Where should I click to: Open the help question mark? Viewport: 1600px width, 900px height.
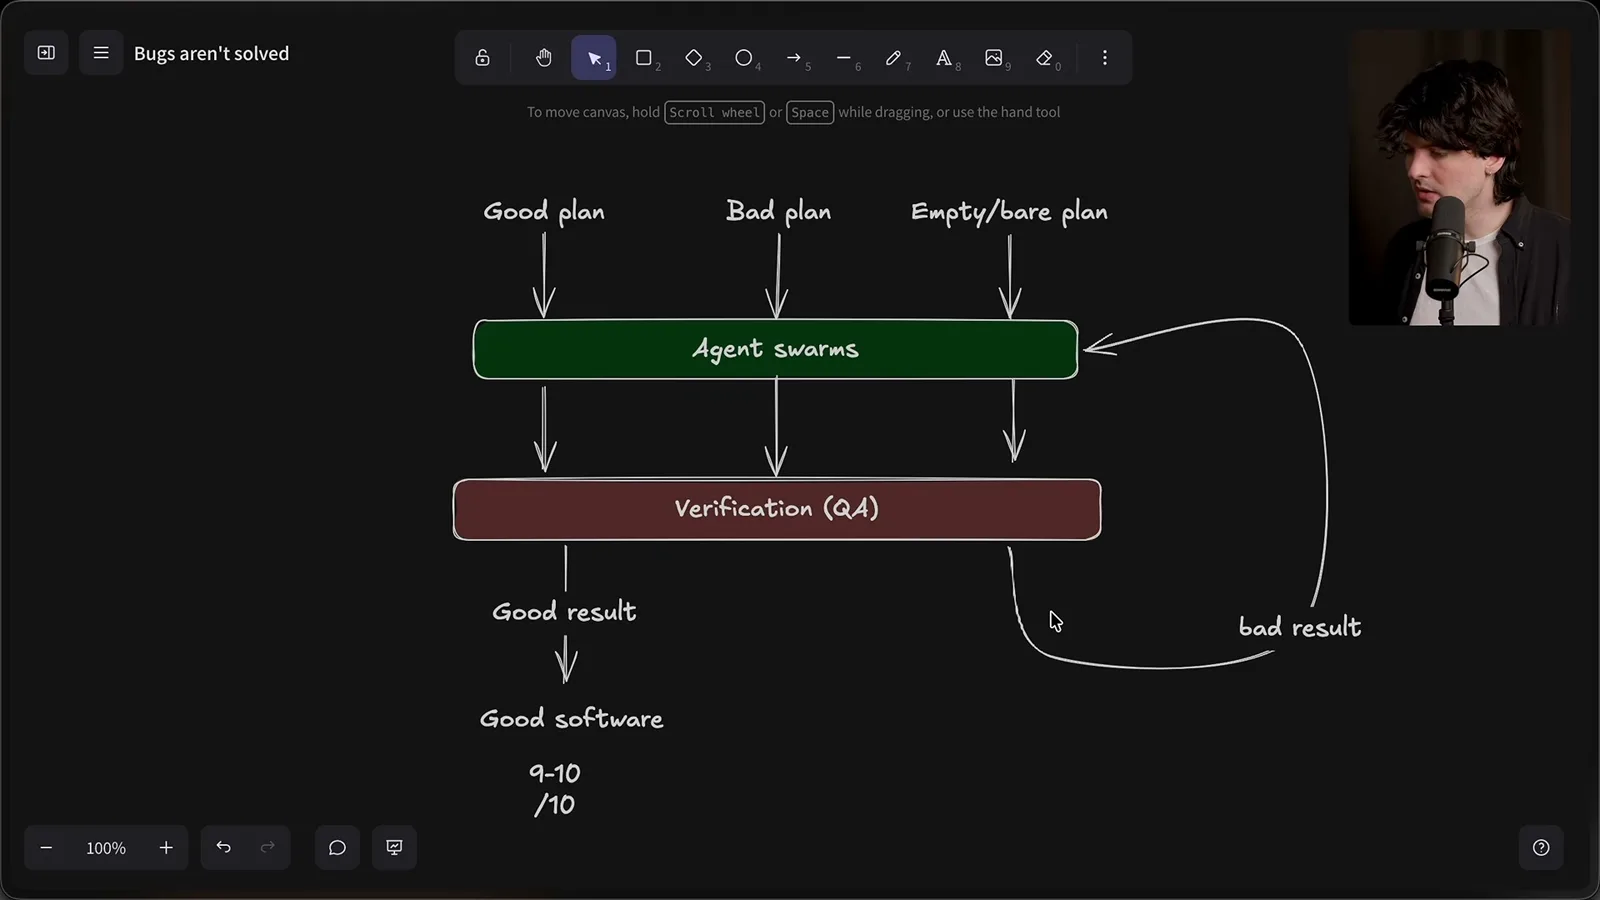[x=1541, y=848]
